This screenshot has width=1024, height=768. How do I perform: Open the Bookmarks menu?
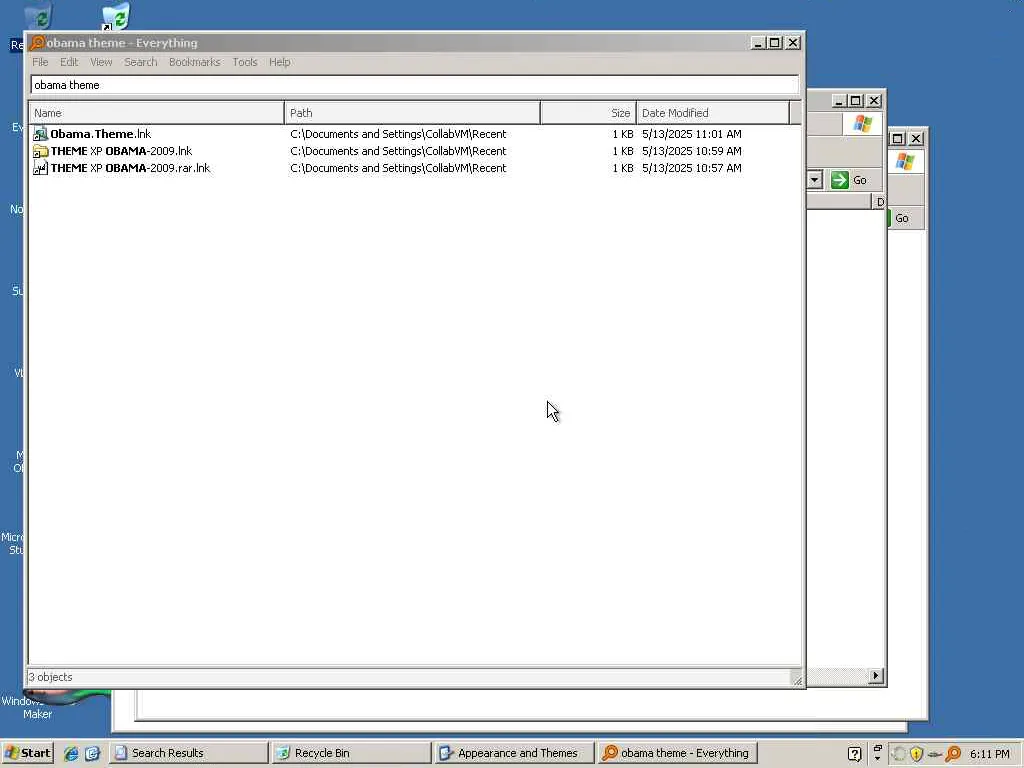194,62
